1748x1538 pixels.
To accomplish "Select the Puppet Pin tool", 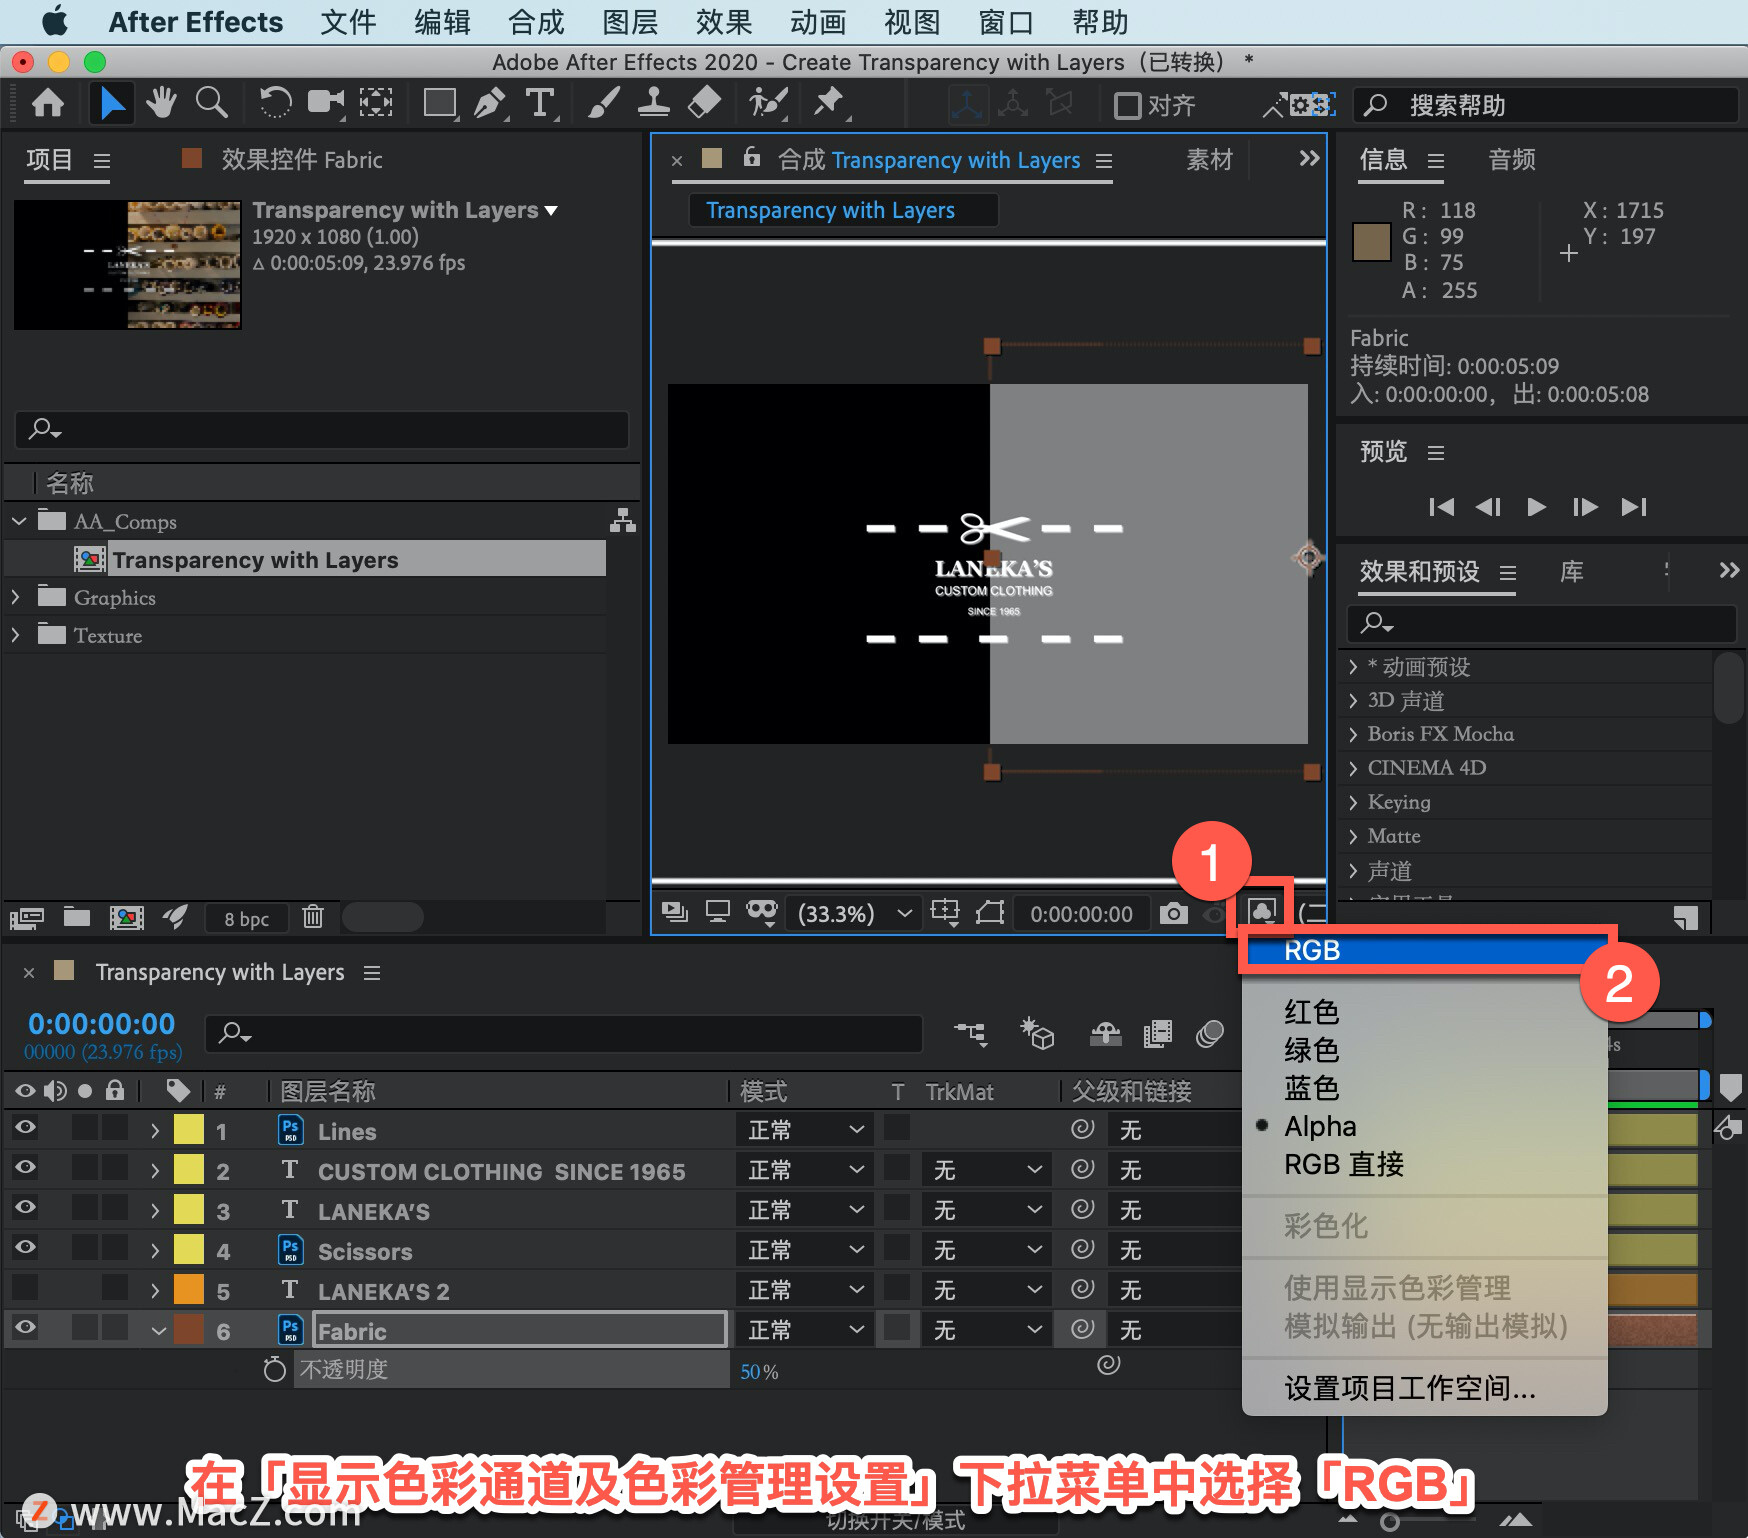I will tap(829, 103).
